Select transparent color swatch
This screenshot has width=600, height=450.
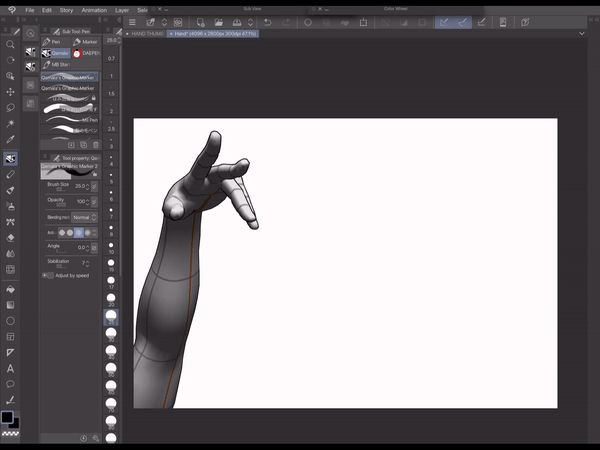tap(10, 434)
